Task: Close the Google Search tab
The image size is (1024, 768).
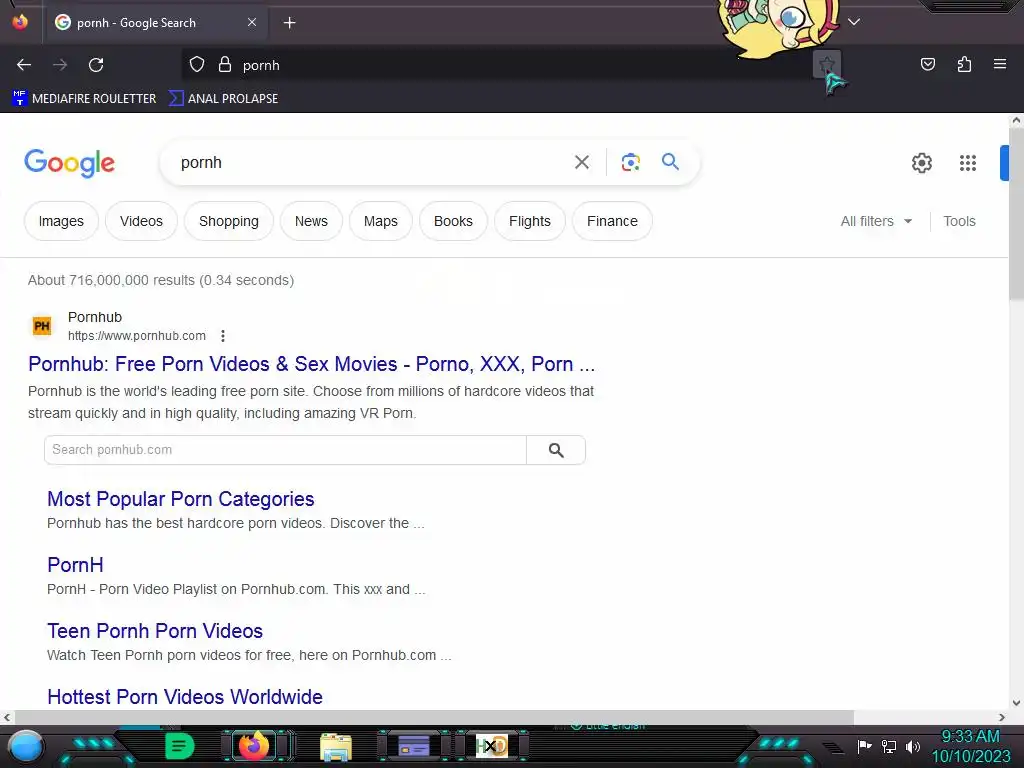Action: [x=252, y=22]
